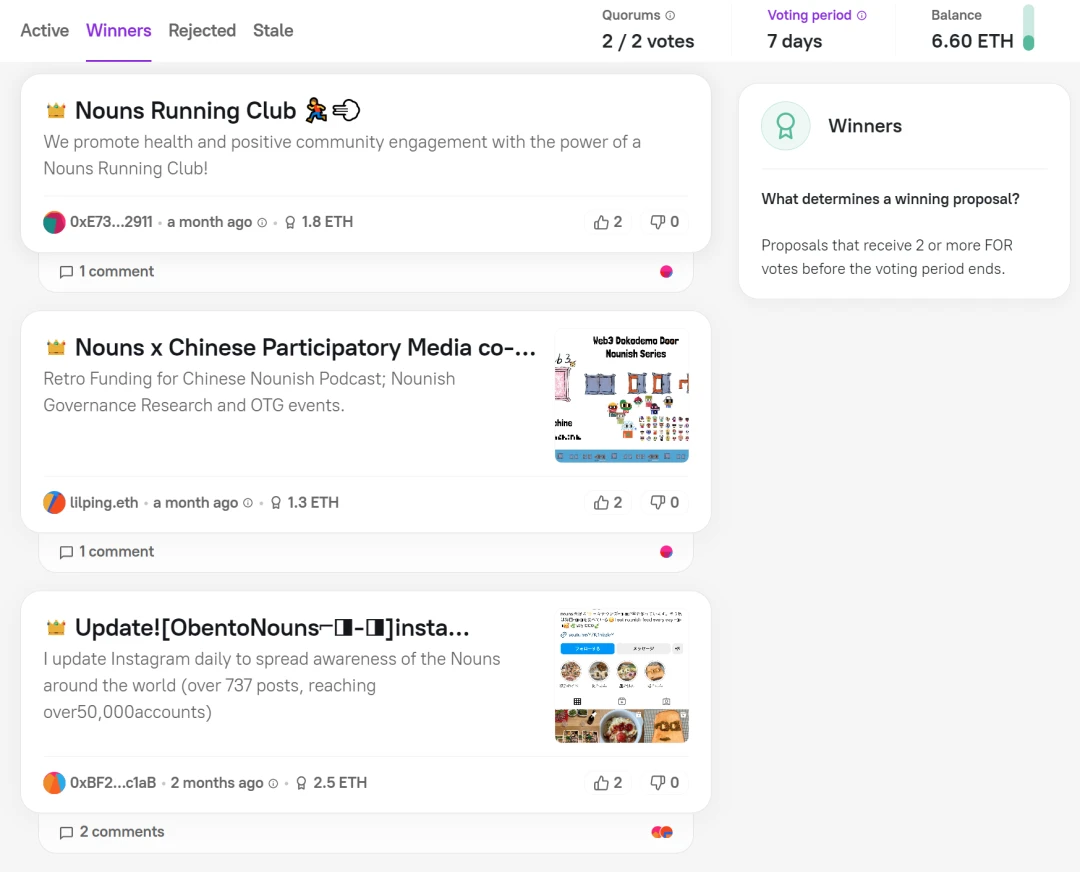This screenshot has width=1080, height=872.
Task: Upvote the ObentoNouns Instagram update proposal
Action: pyautogui.click(x=607, y=783)
